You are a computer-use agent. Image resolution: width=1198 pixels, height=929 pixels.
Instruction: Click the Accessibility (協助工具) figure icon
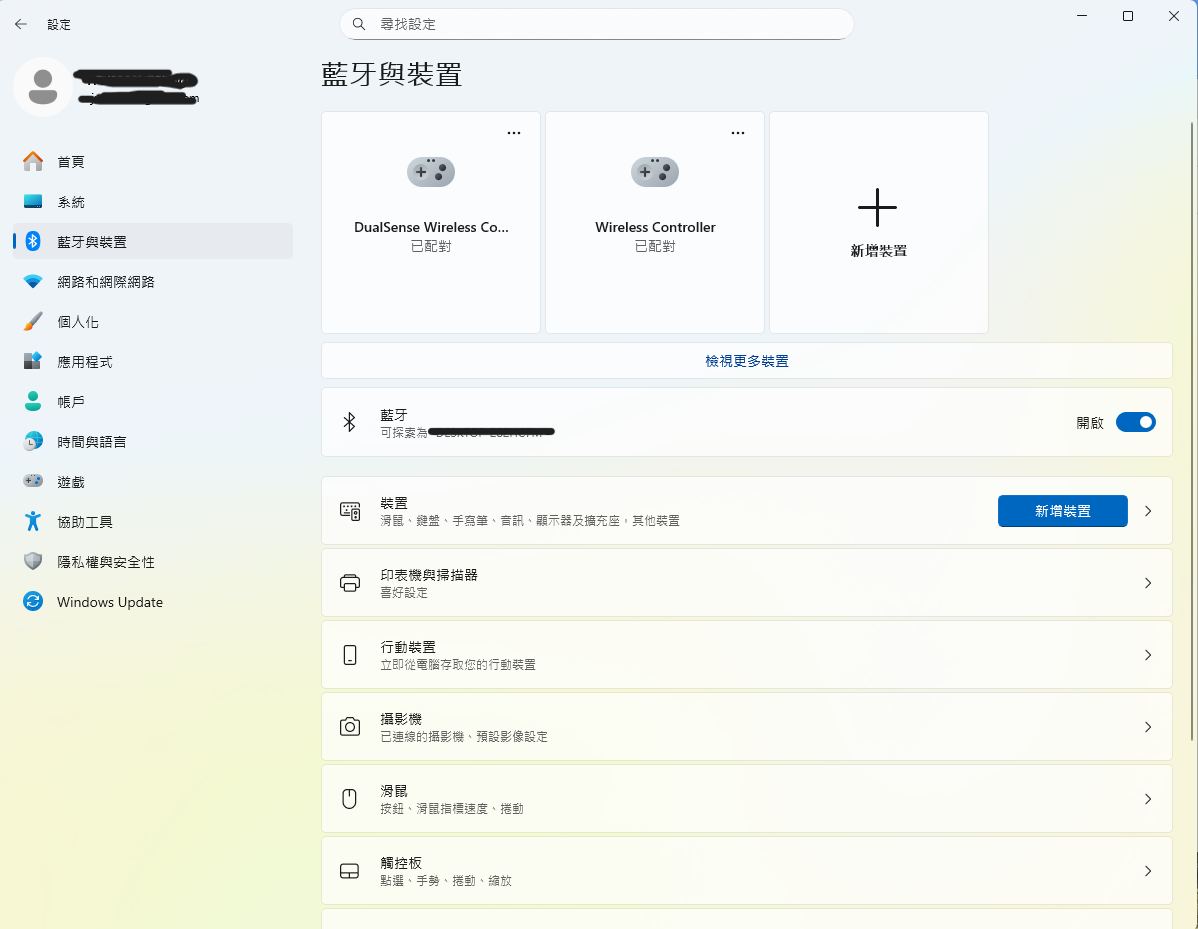[x=33, y=522]
